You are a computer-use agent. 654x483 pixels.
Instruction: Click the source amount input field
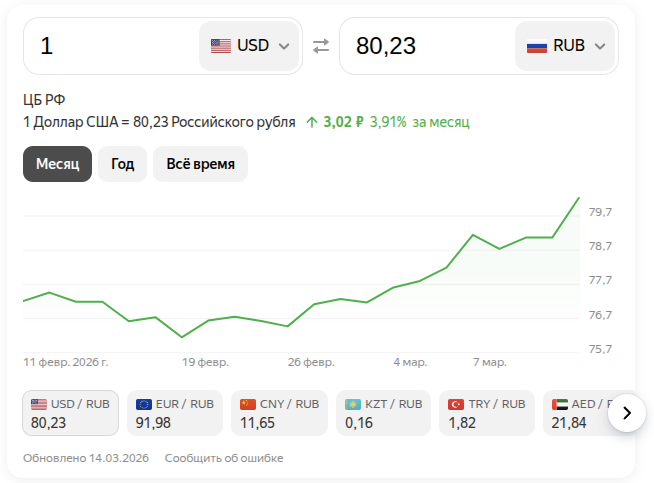coord(110,46)
